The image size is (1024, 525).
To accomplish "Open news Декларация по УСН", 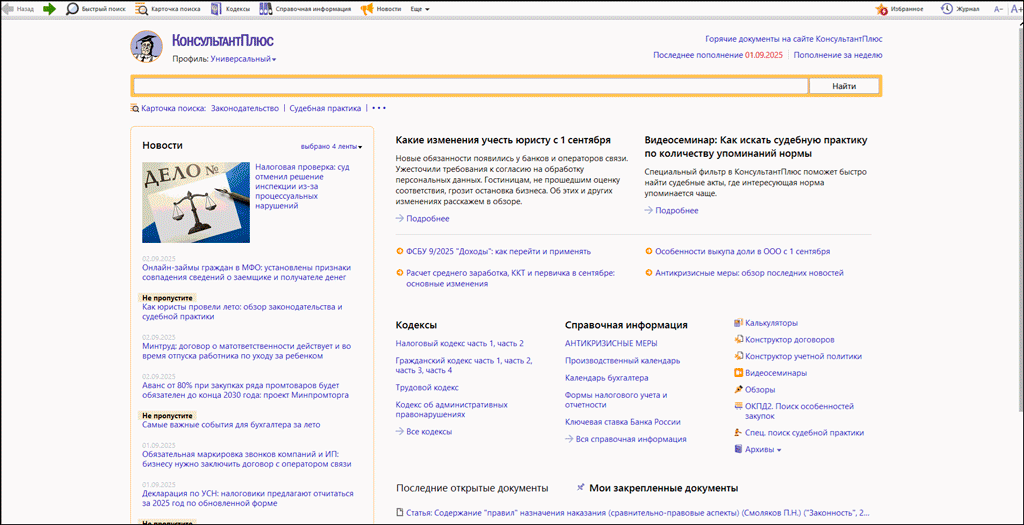I will pyautogui.click(x=248, y=498).
